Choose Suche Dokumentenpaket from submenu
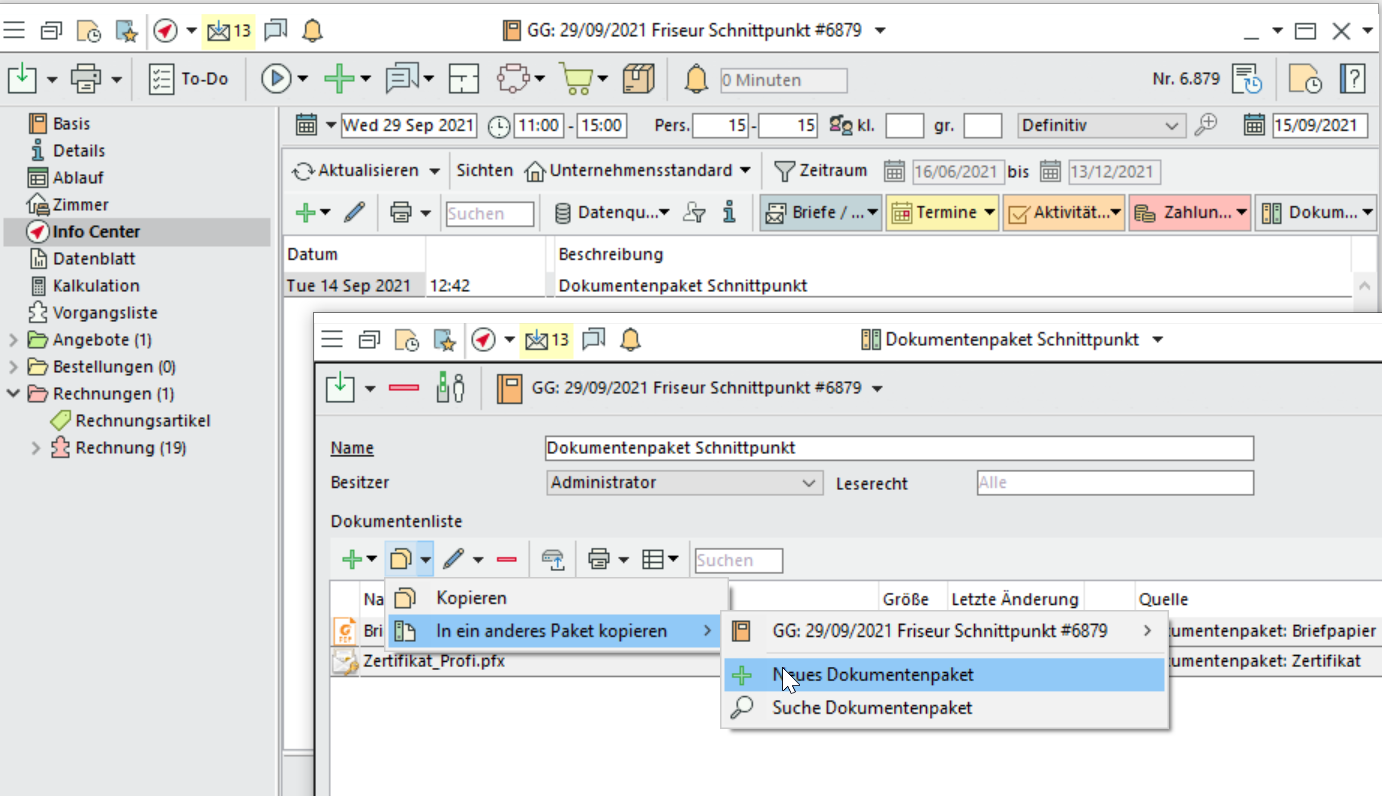Viewport: 1382px width, 796px height. 872,708
